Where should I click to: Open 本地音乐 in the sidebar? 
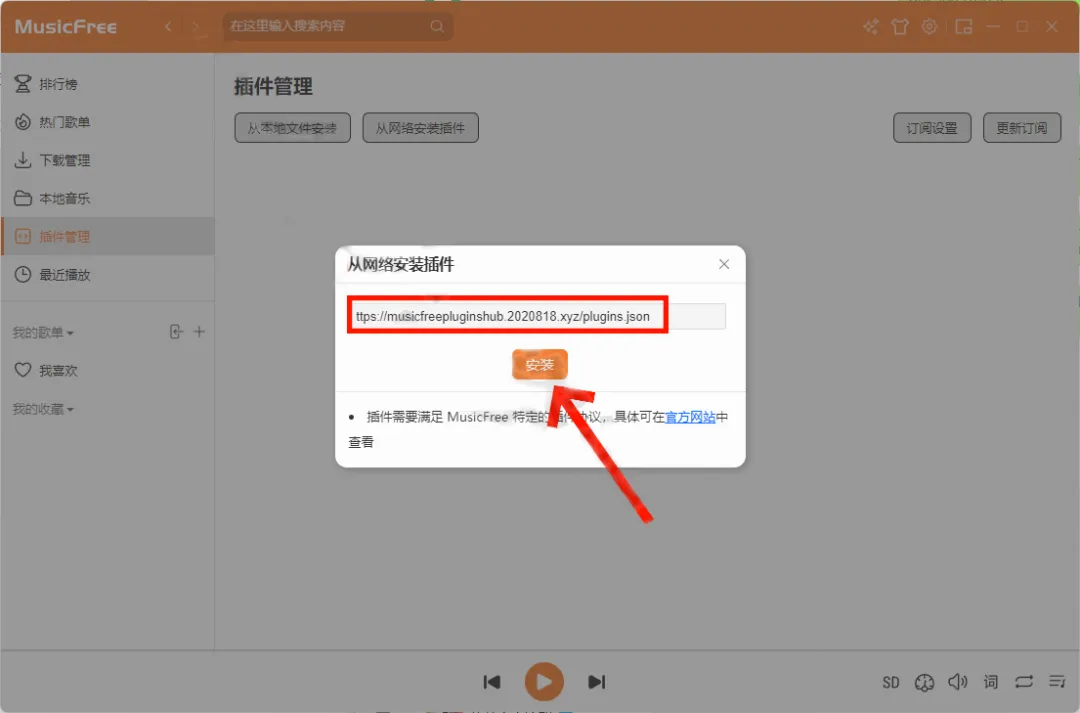coord(107,198)
